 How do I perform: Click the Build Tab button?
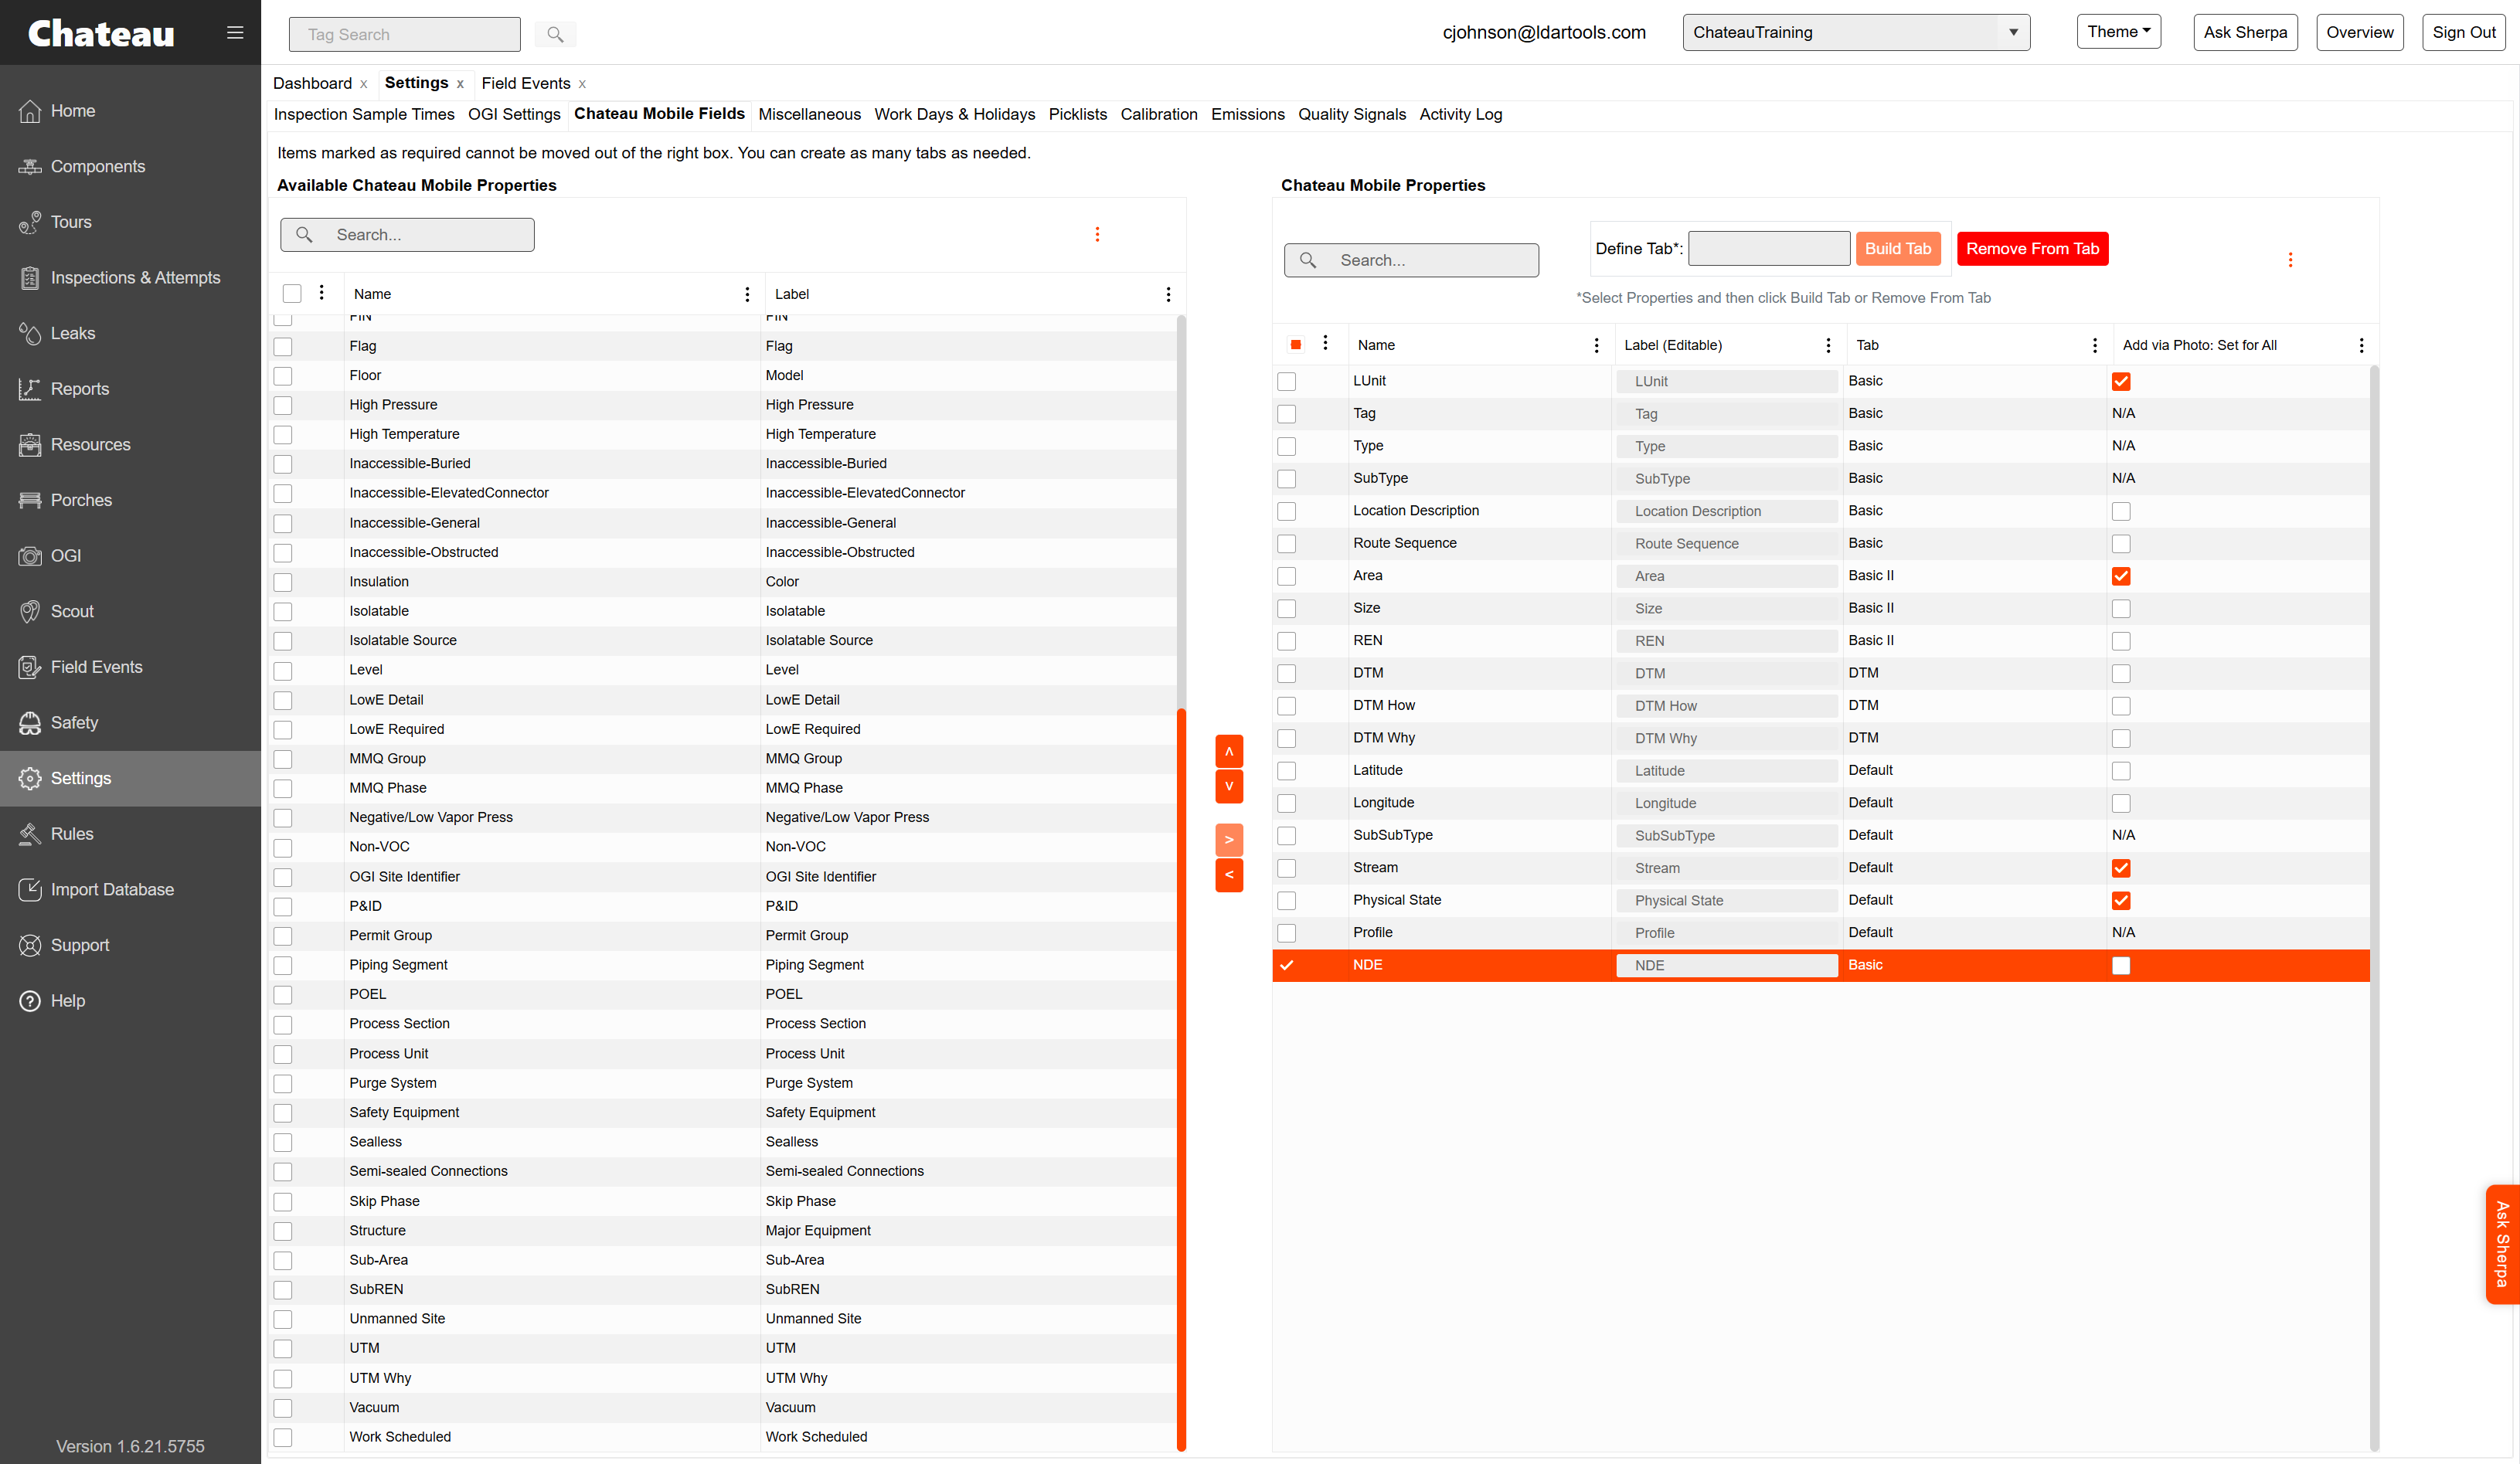(x=1898, y=249)
